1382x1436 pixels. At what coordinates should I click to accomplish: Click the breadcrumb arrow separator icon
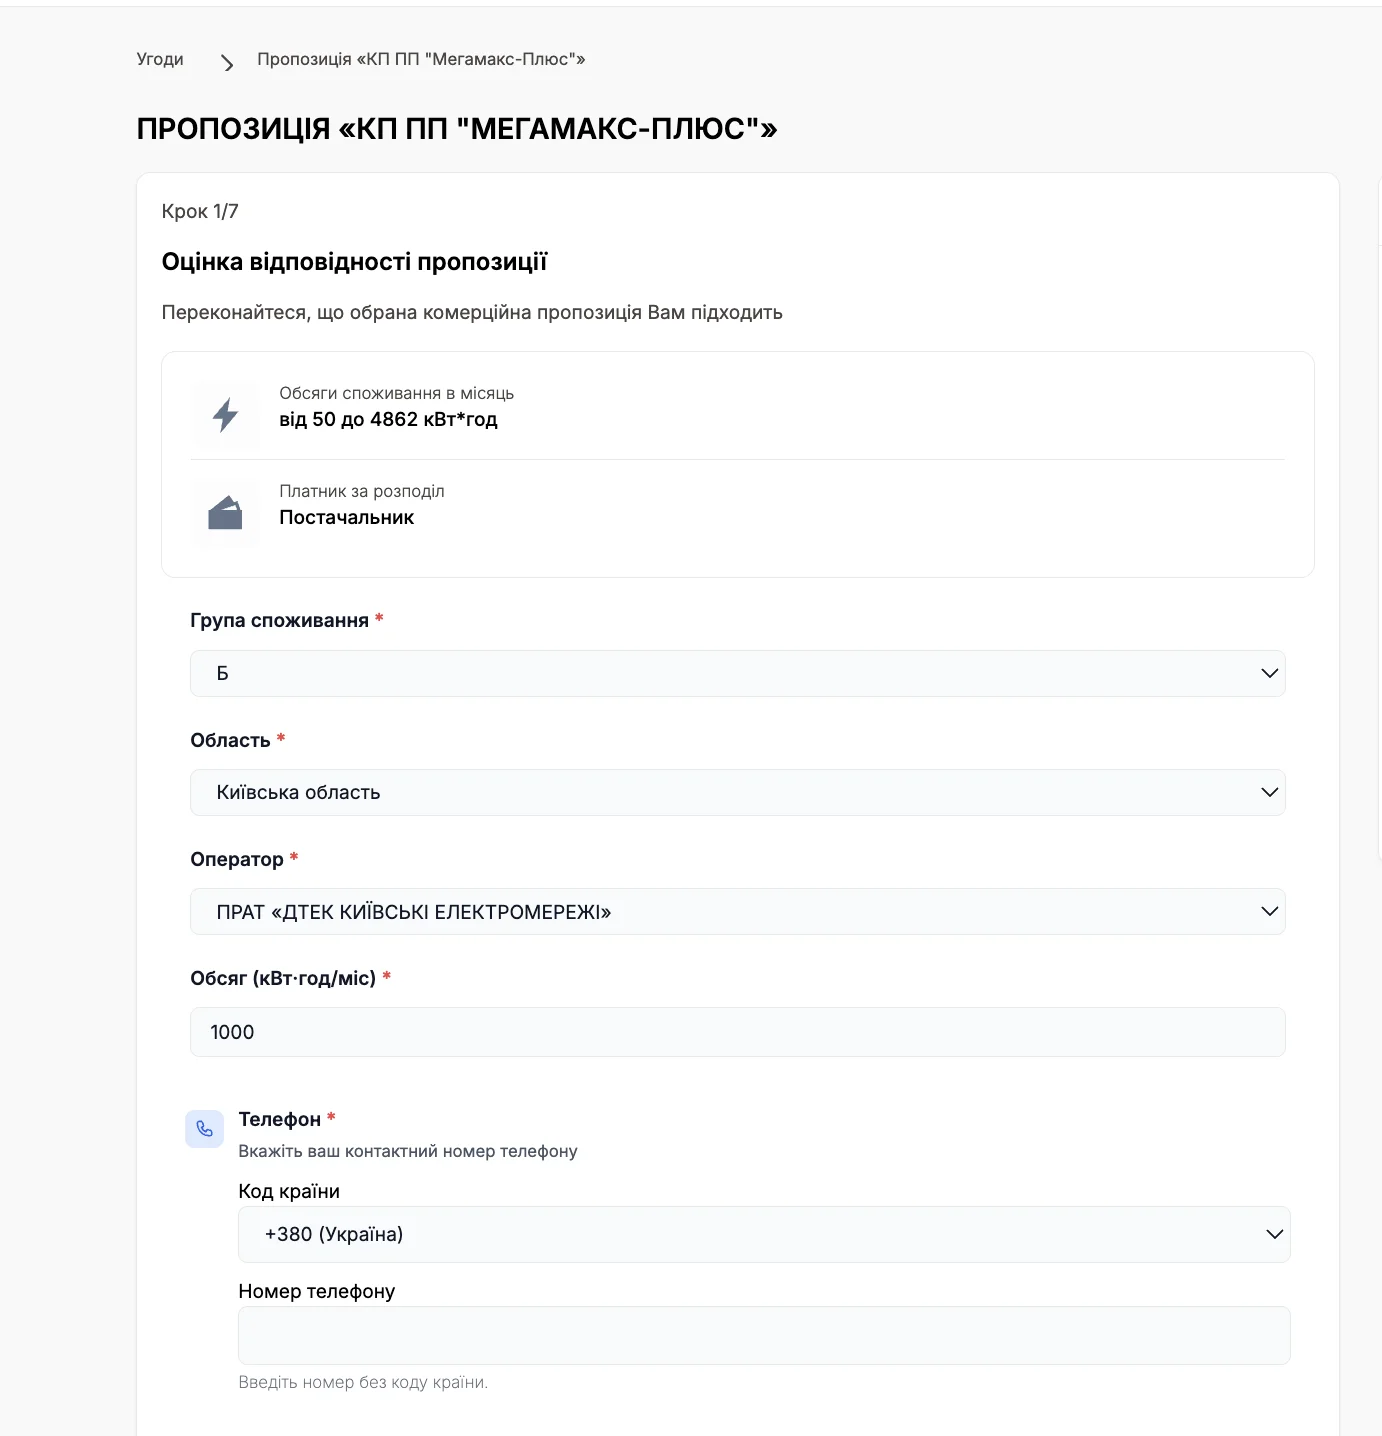point(227,63)
